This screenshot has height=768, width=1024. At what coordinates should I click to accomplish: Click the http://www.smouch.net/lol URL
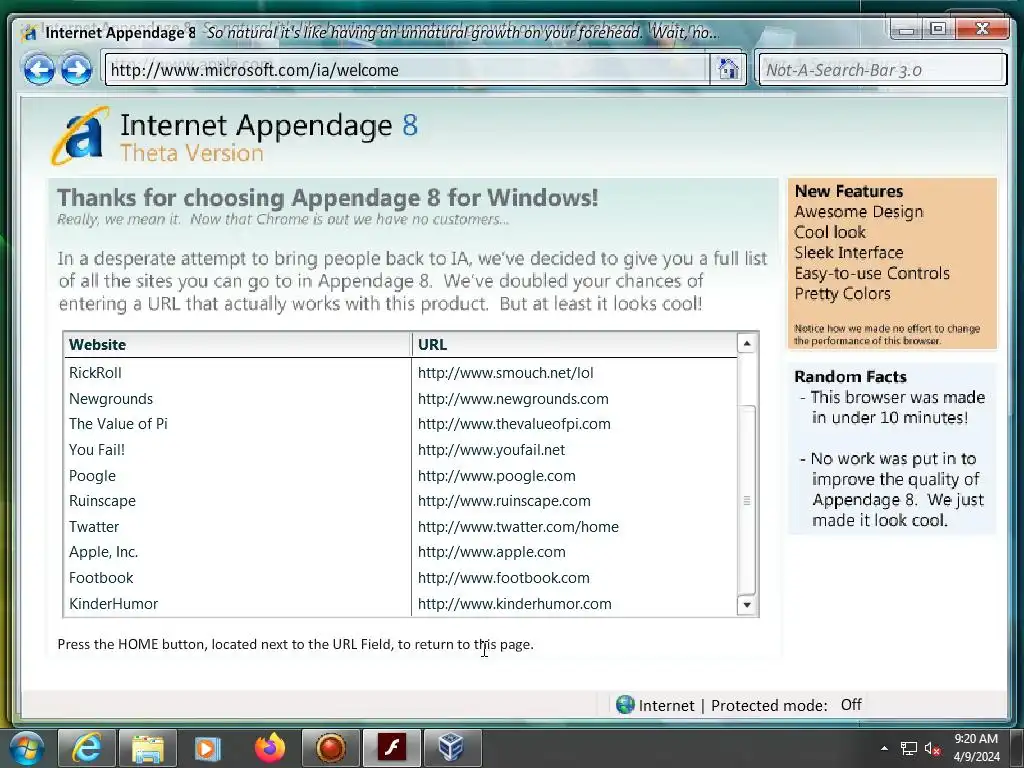tap(505, 373)
